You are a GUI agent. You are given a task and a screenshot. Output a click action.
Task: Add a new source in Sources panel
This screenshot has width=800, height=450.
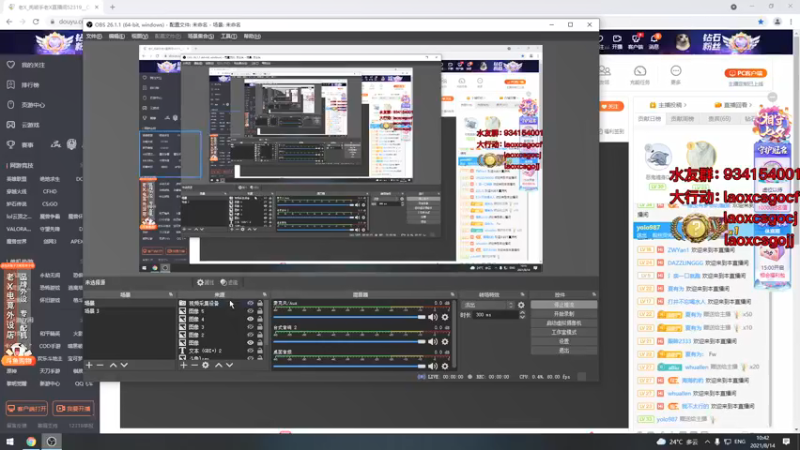pyautogui.click(x=183, y=365)
